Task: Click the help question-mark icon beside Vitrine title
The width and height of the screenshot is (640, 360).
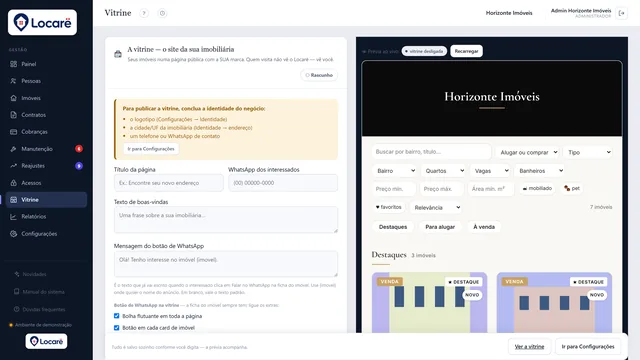Action: (x=144, y=13)
